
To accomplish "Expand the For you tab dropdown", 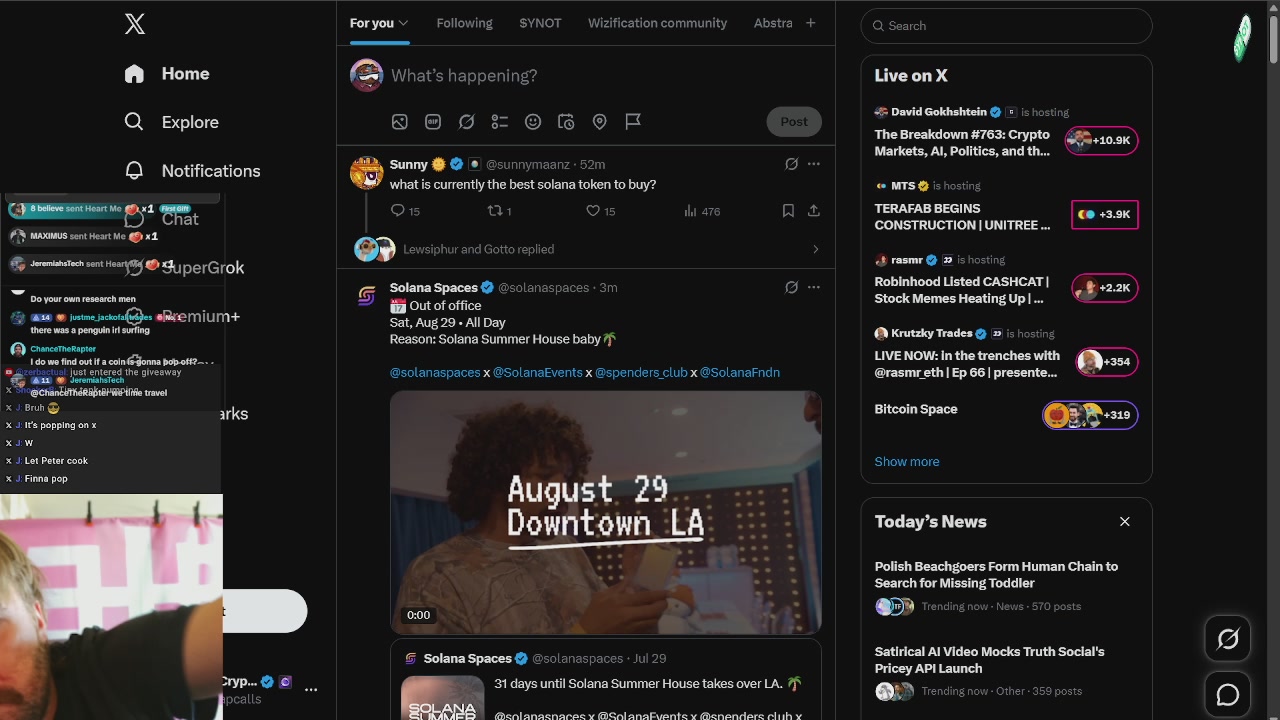I will click(403, 23).
